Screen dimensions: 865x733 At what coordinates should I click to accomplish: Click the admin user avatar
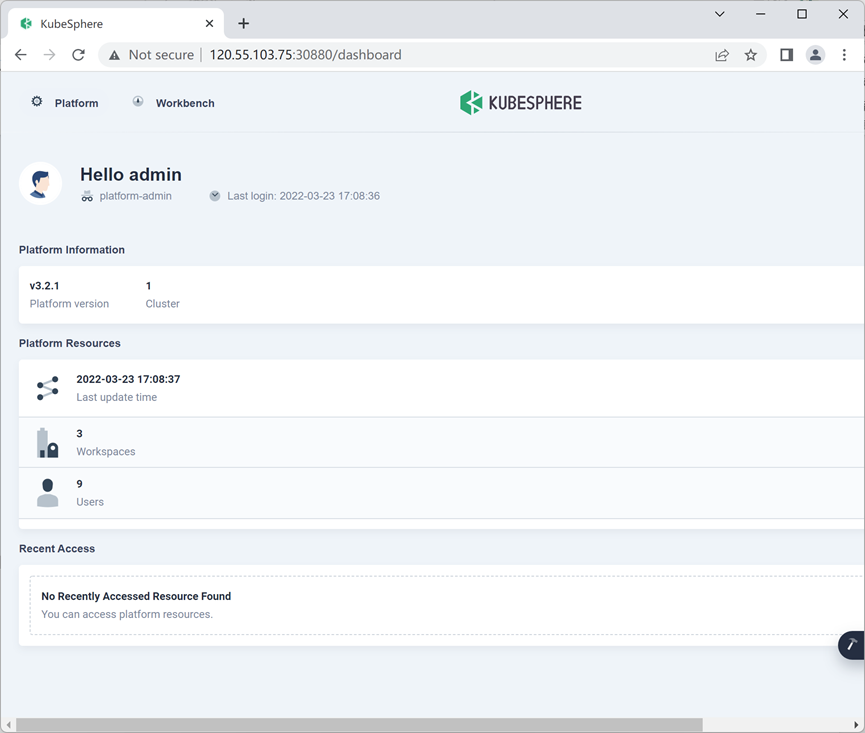pos(40,183)
